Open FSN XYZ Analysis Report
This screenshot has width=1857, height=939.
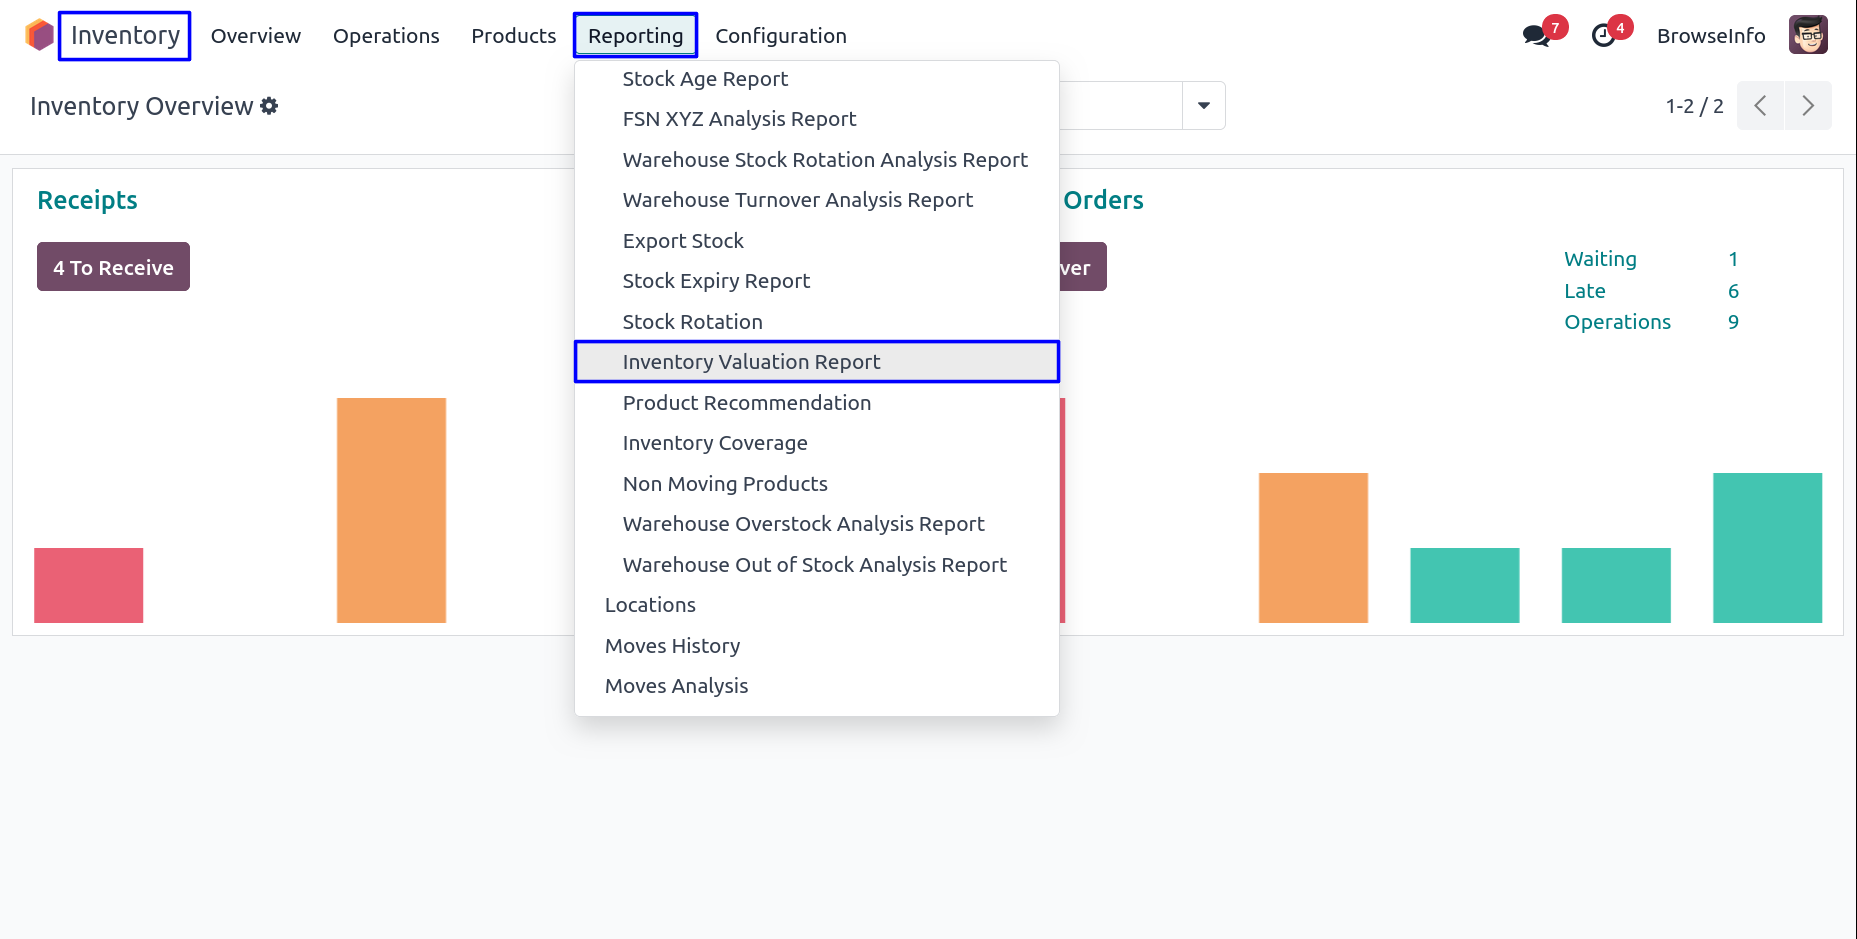[x=739, y=119]
